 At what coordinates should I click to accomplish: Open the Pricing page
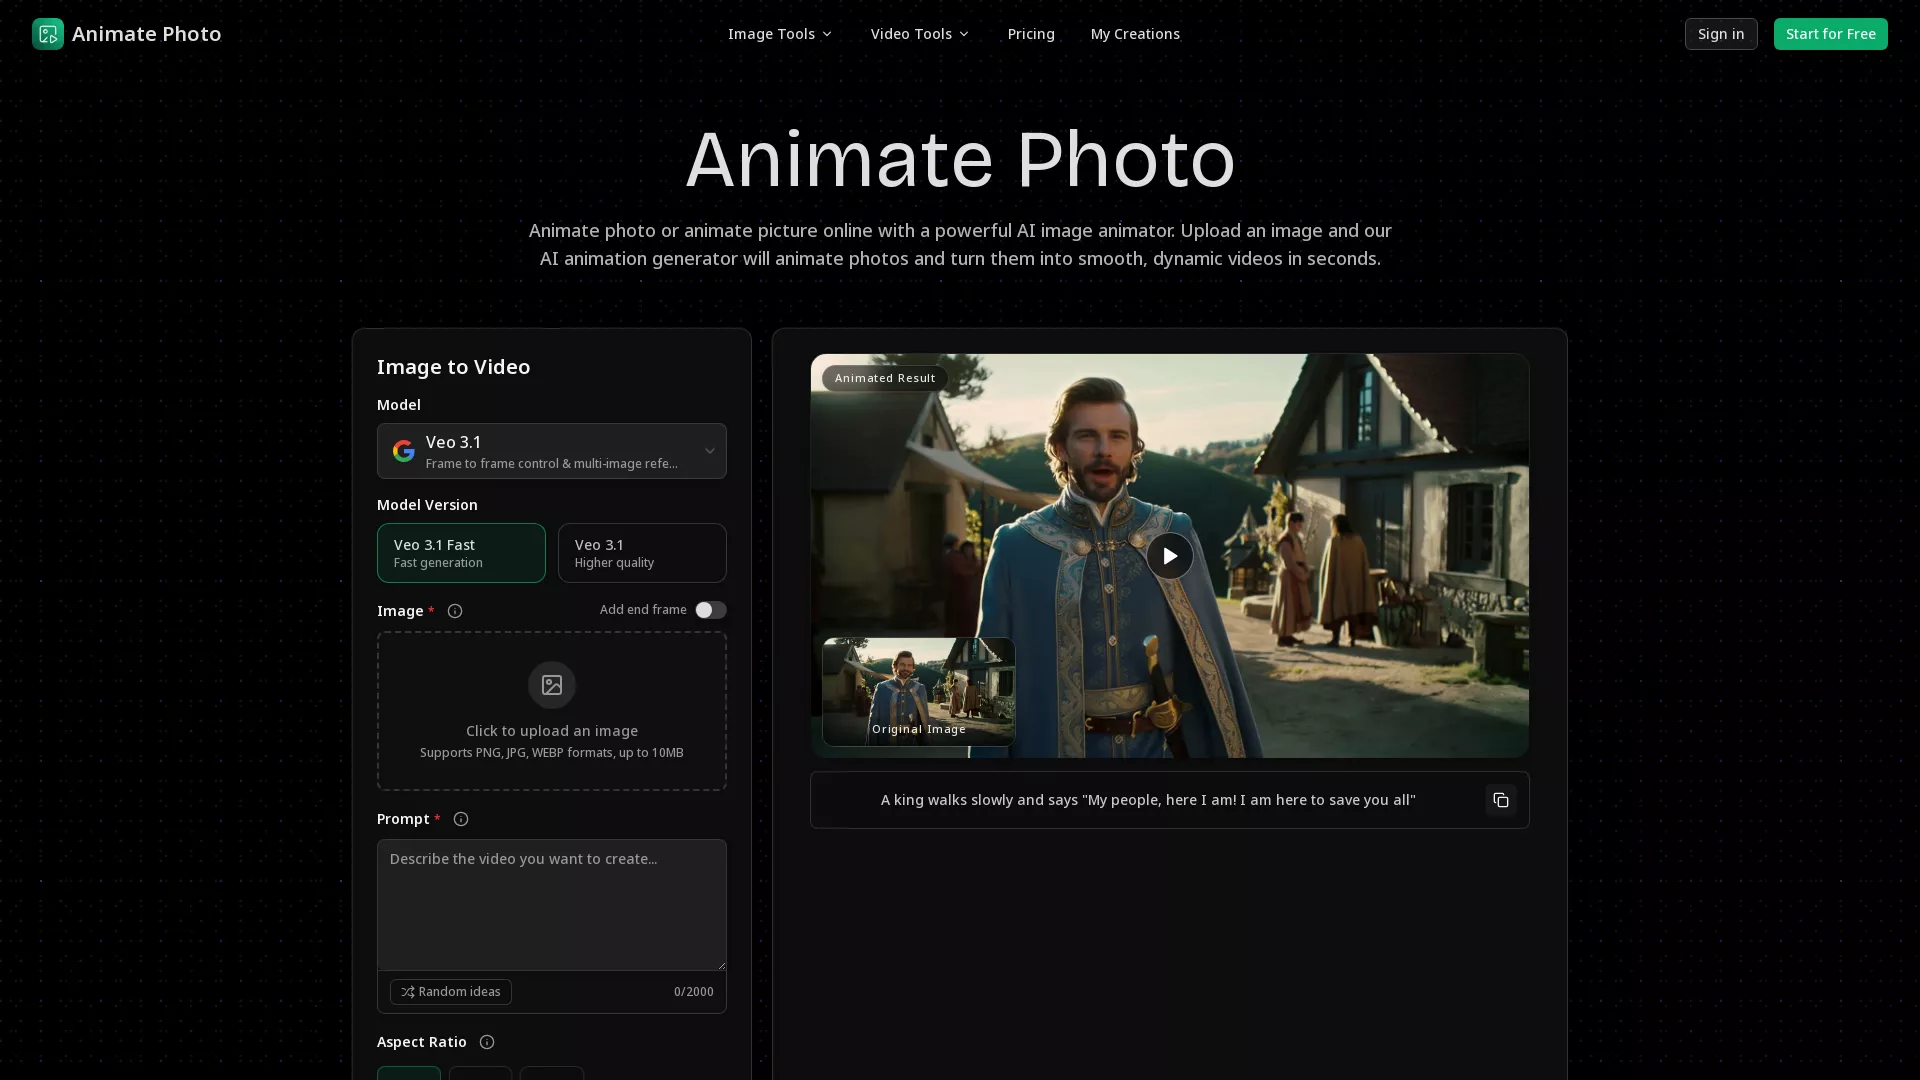click(1031, 33)
